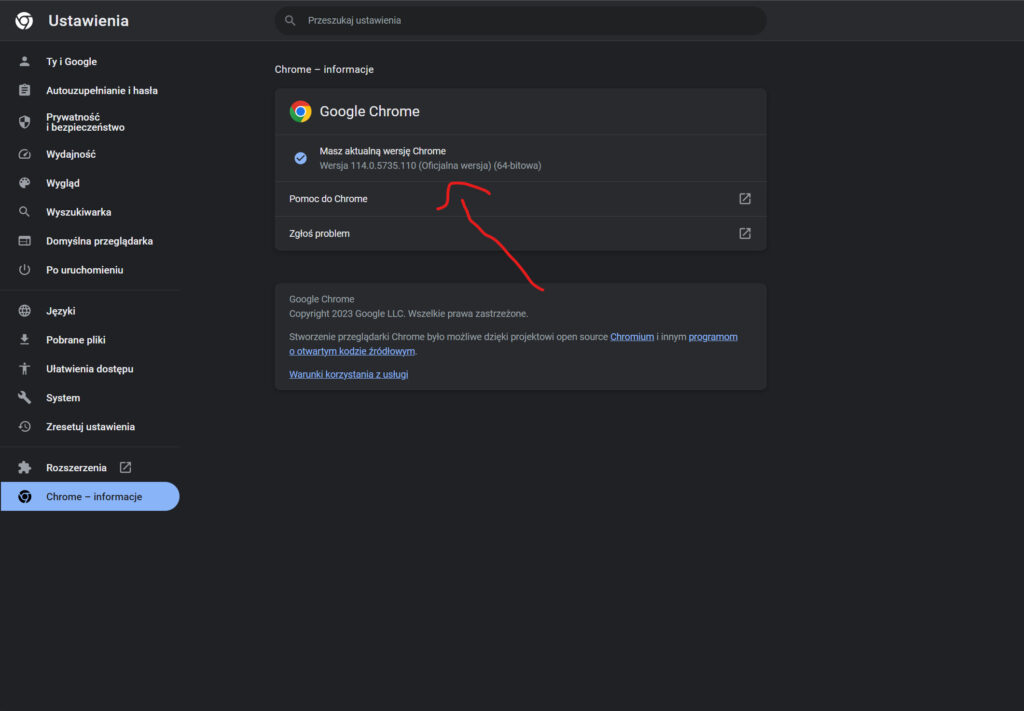Image resolution: width=1024 pixels, height=711 pixels.
Task: Click the colorful Google Chrome logo in card
Action: 300,112
